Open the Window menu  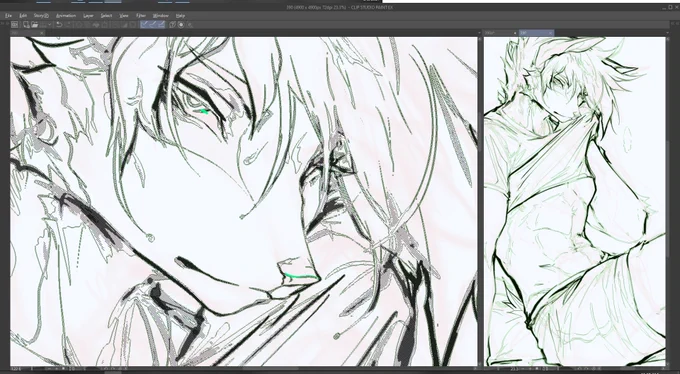160,16
